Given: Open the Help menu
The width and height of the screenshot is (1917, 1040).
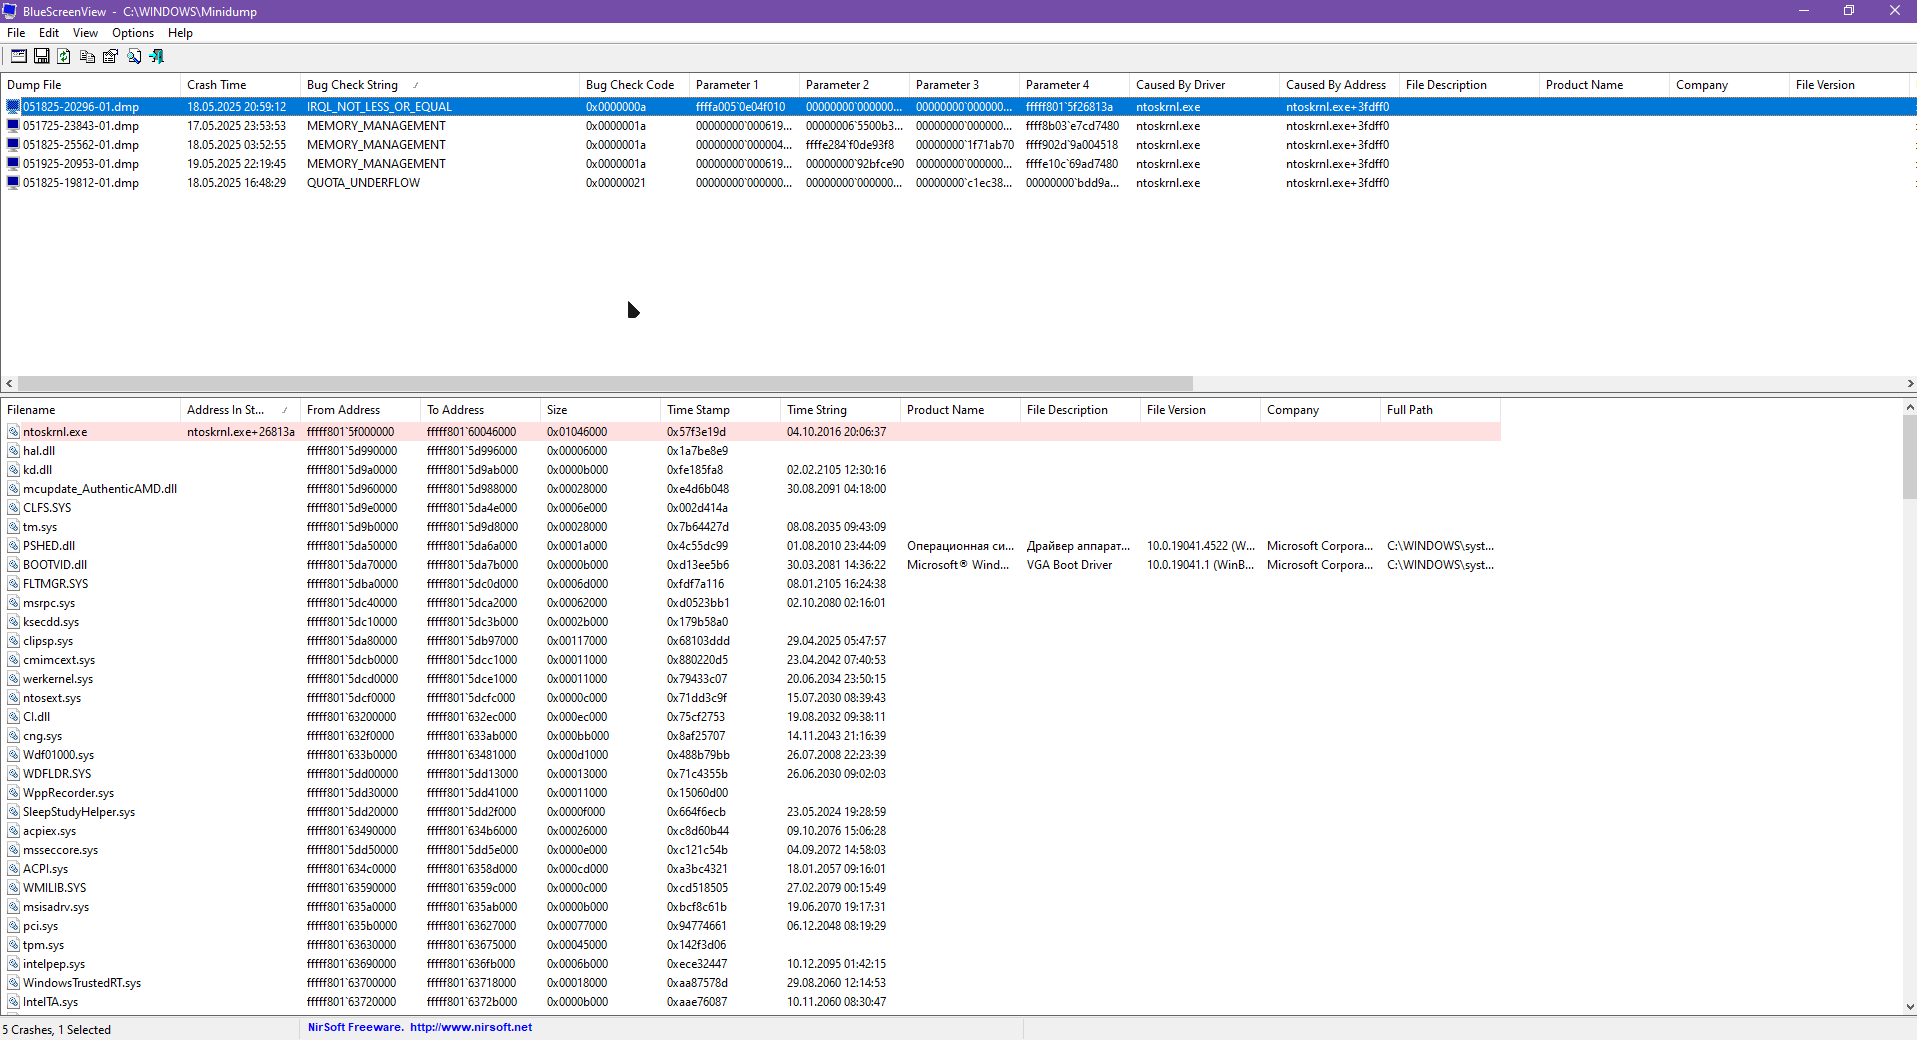Looking at the screenshot, I should click(x=180, y=33).
